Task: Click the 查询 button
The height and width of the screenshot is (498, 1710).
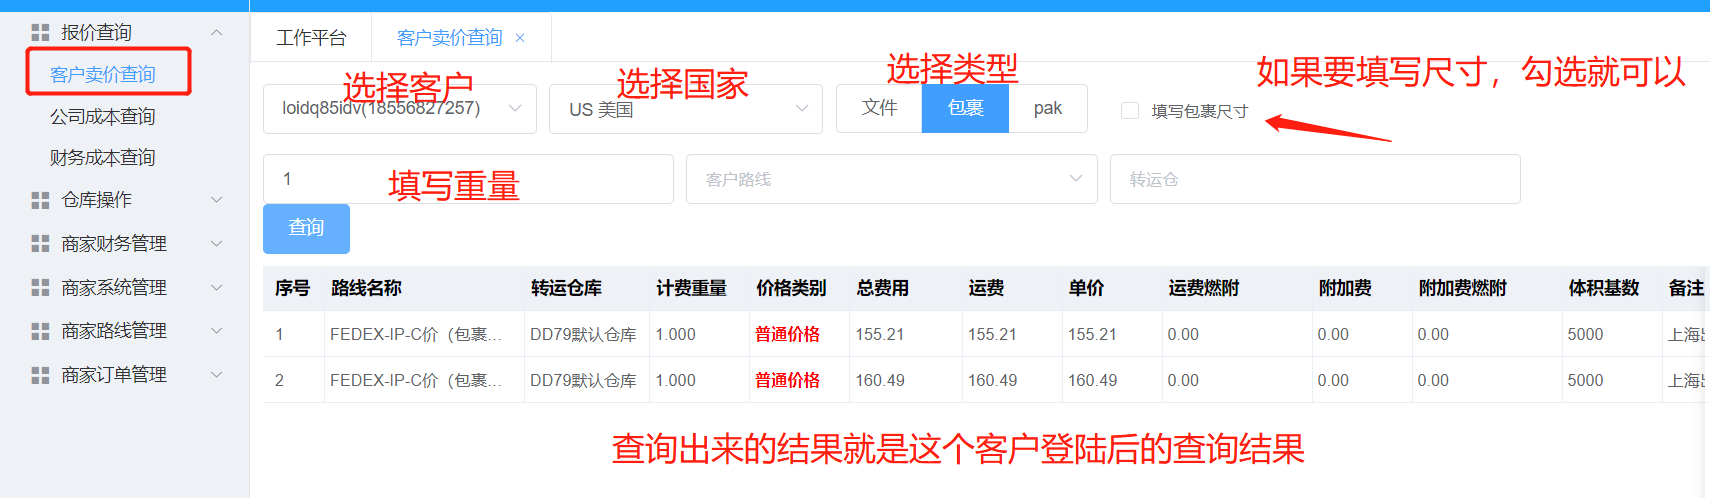Action: click(306, 228)
